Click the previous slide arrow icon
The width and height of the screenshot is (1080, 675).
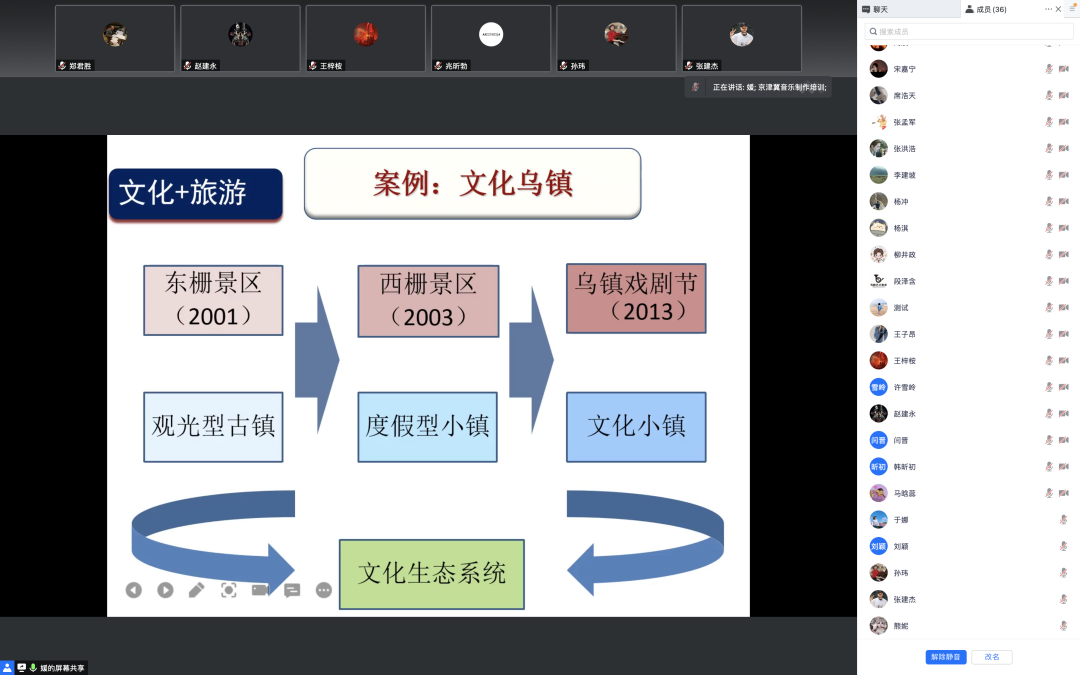point(134,590)
